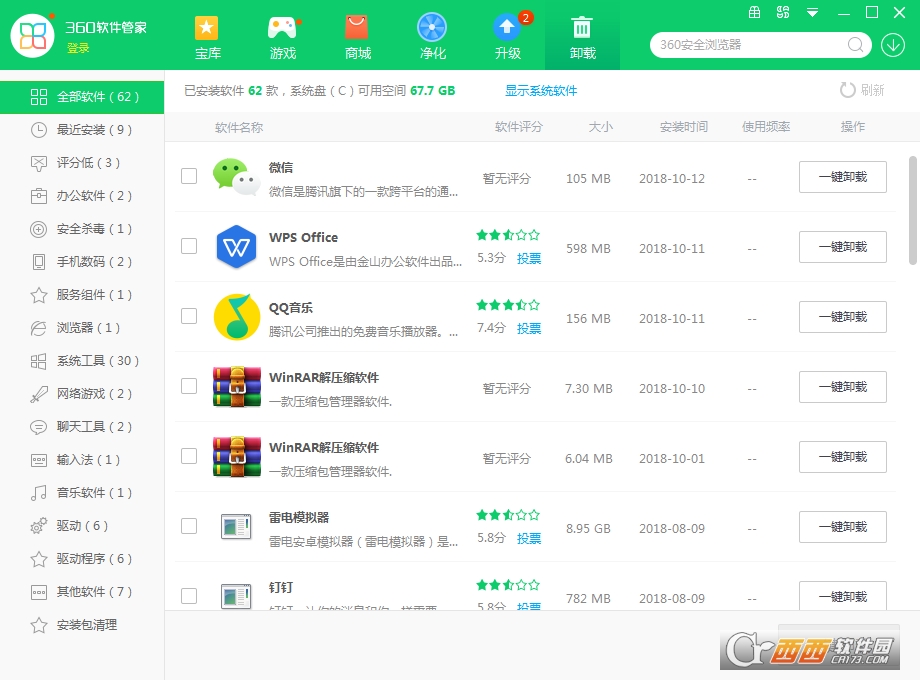Sort by 安装时间 column header
Image resolution: width=920 pixels, height=680 pixels.
tap(684, 127)
